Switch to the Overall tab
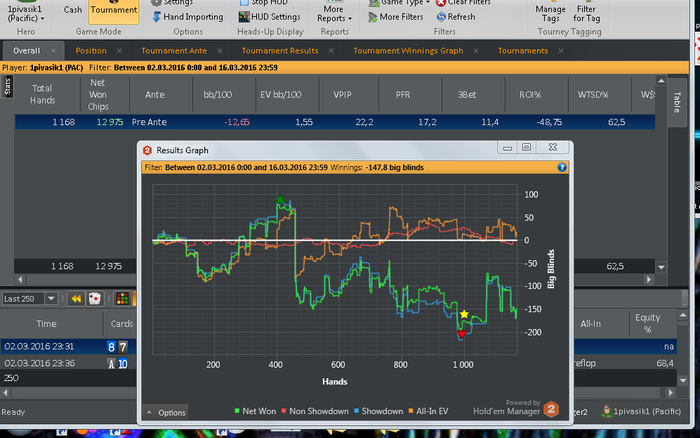700x438 pixels. point(26,51)
